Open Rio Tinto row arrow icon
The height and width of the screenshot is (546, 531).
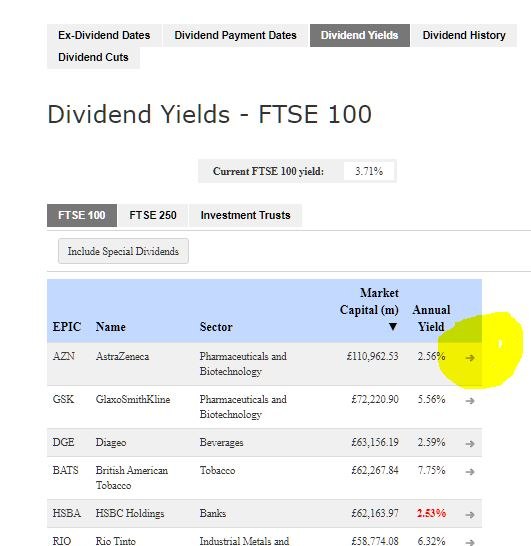pyautogui.click(x=470, y=542)
